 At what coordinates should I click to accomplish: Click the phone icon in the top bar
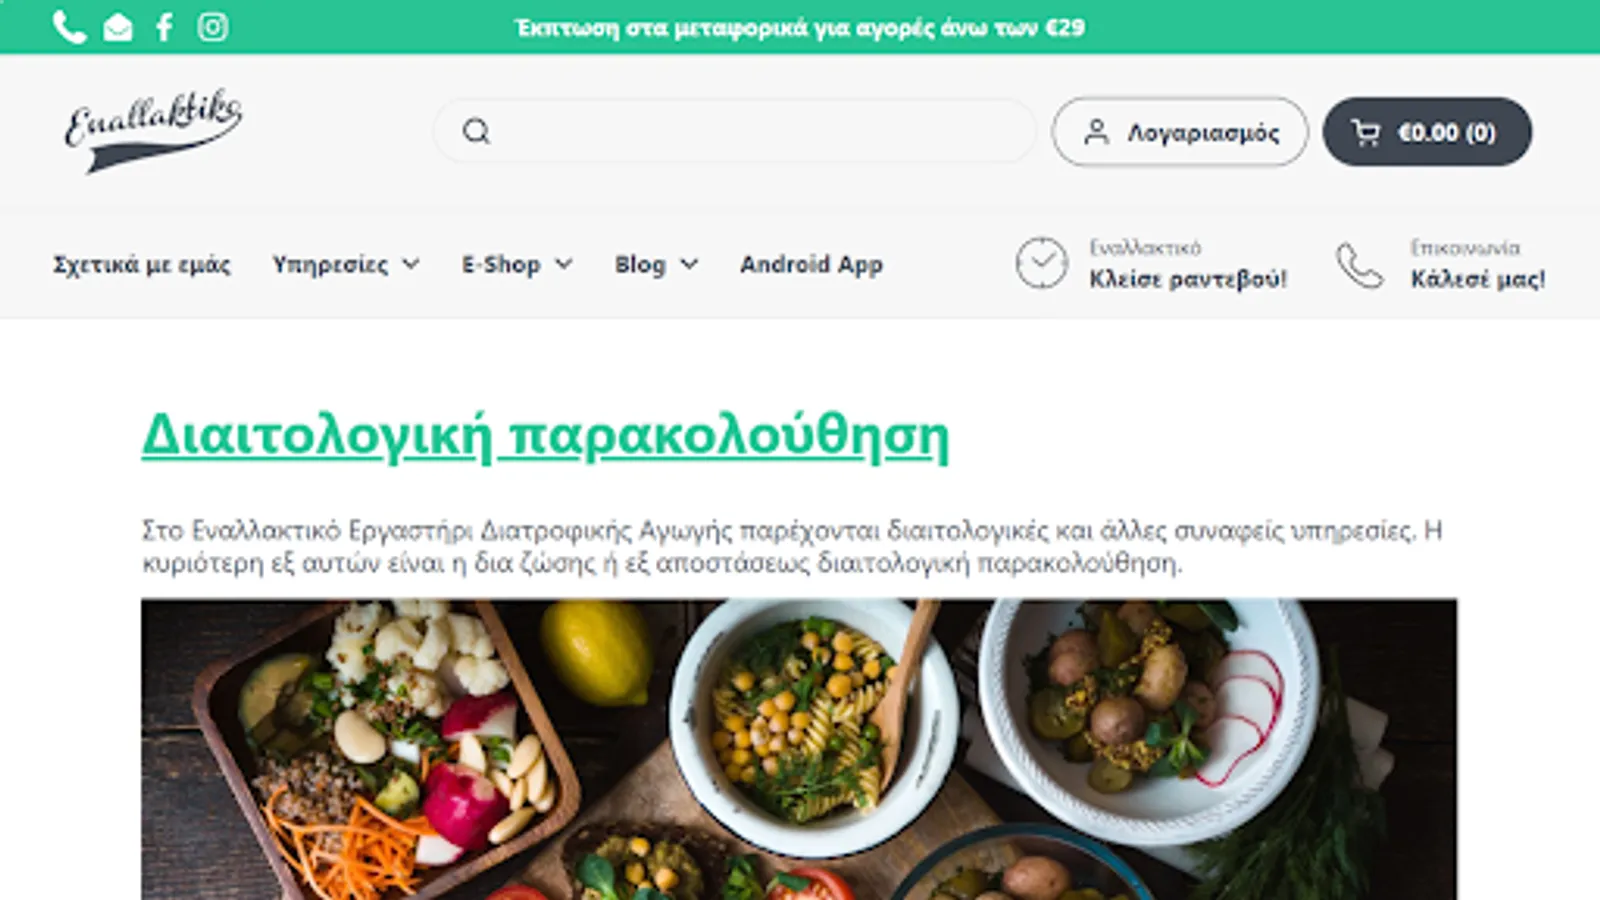tap(69, 27)
